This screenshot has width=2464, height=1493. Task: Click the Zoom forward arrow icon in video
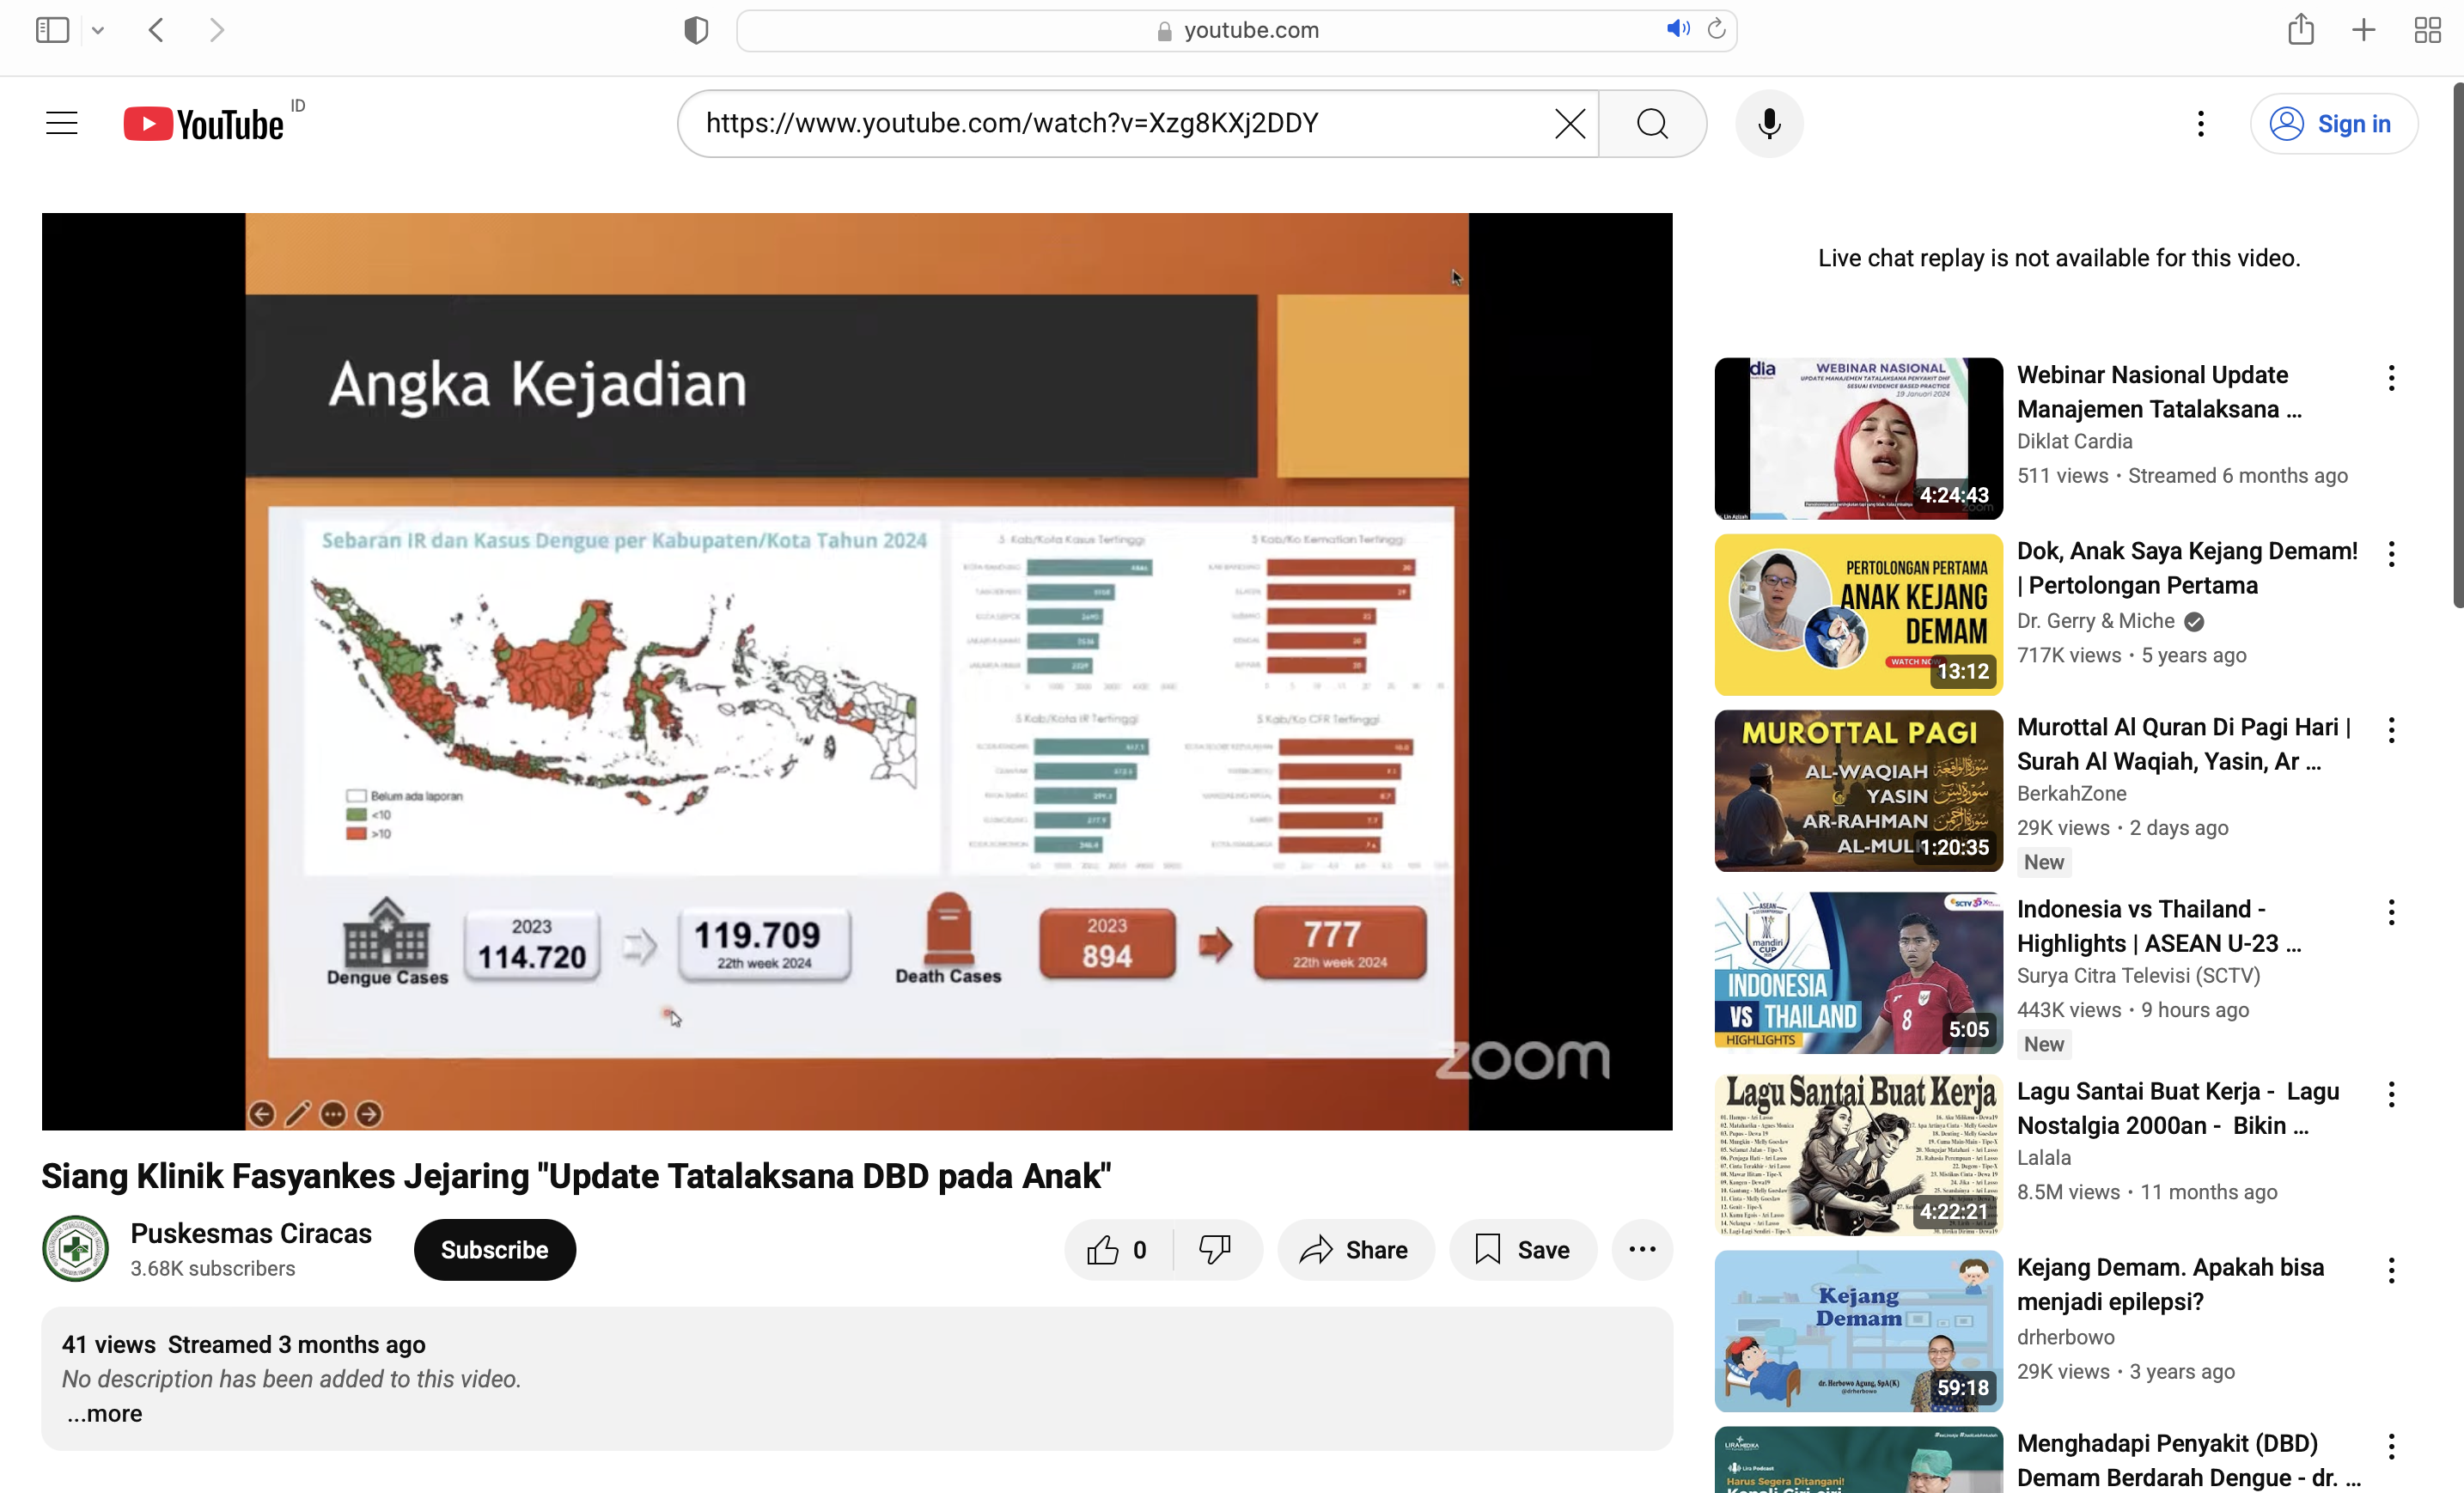369,1113
